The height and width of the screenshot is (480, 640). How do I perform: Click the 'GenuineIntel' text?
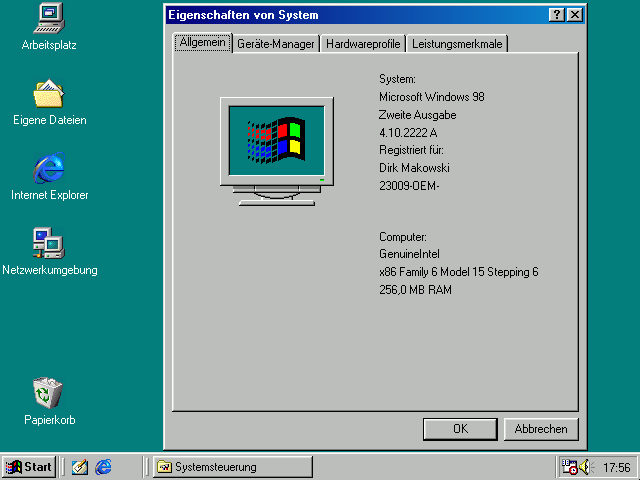click(409, 254)
